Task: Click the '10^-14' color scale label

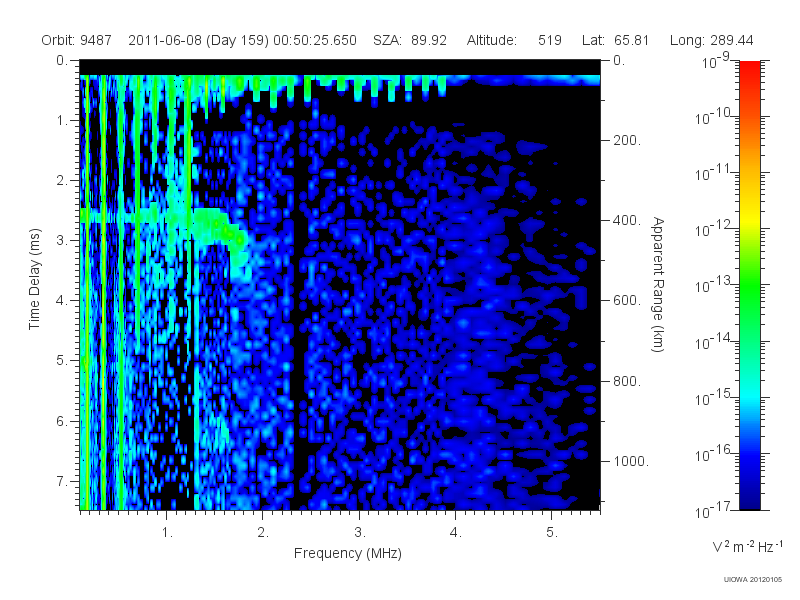Action: point(714,341)
